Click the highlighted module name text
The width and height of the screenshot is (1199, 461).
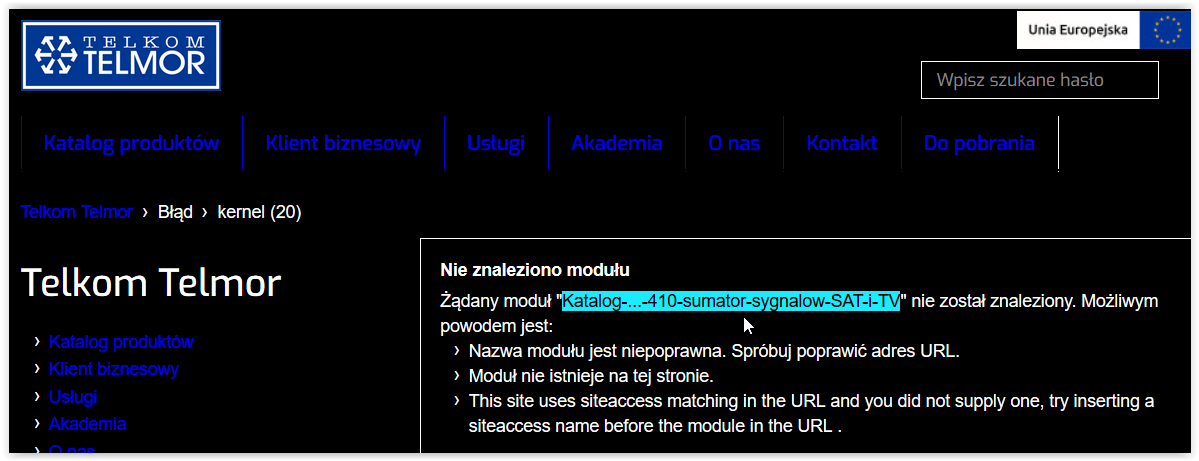point(731,301)
